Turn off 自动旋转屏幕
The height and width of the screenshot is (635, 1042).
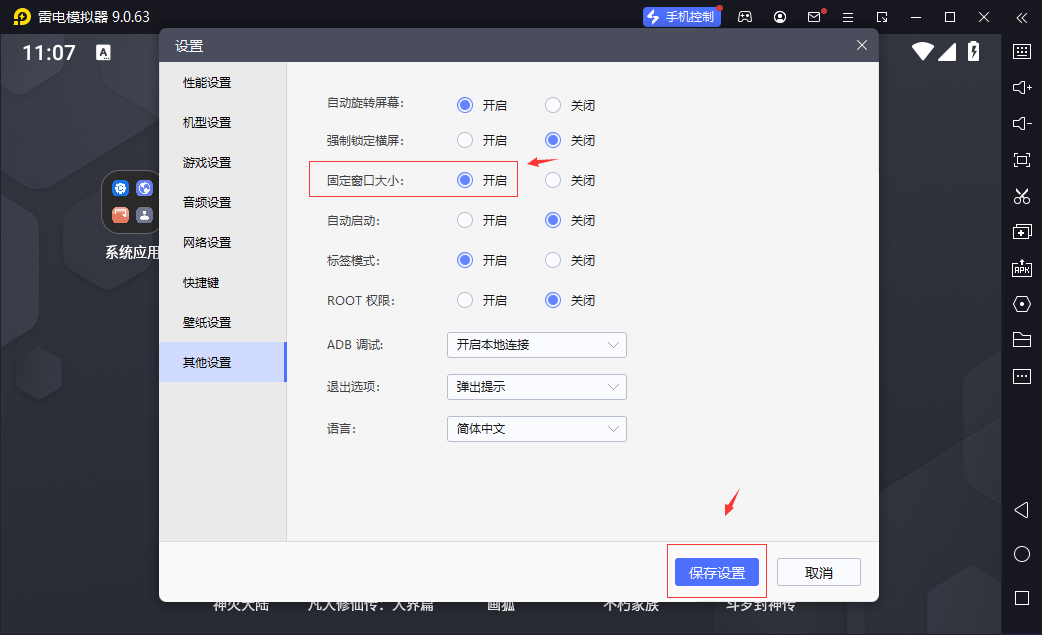point(553,104)
